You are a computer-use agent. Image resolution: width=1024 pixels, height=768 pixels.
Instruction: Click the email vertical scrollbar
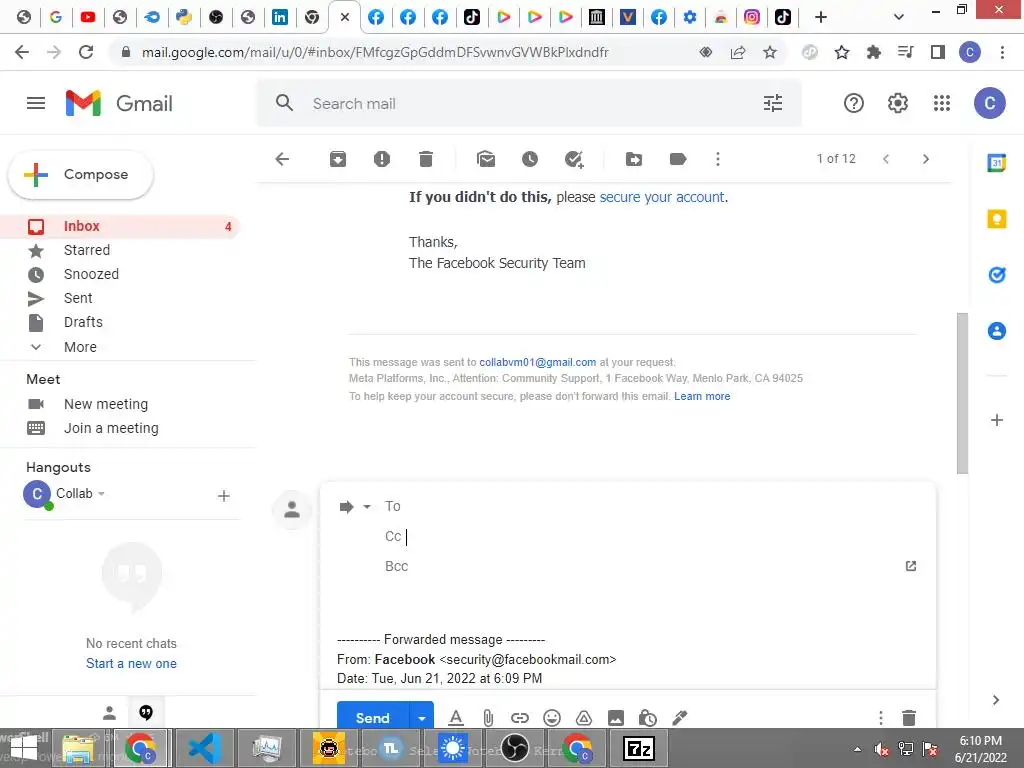962,393
